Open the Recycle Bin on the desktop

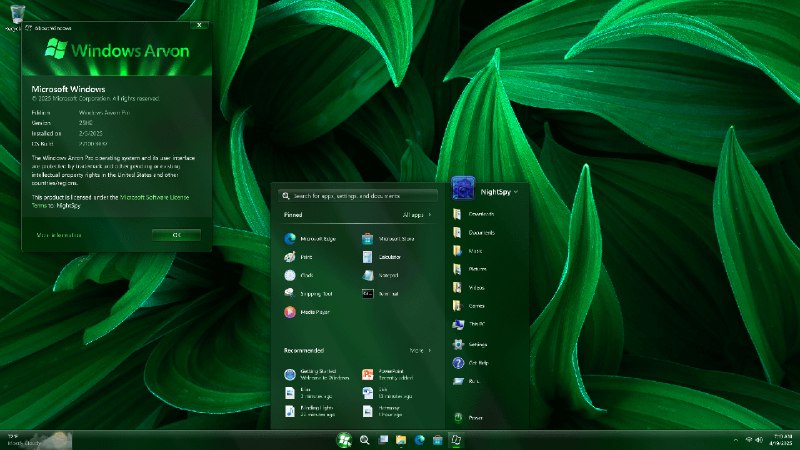[x=16, y=17]
